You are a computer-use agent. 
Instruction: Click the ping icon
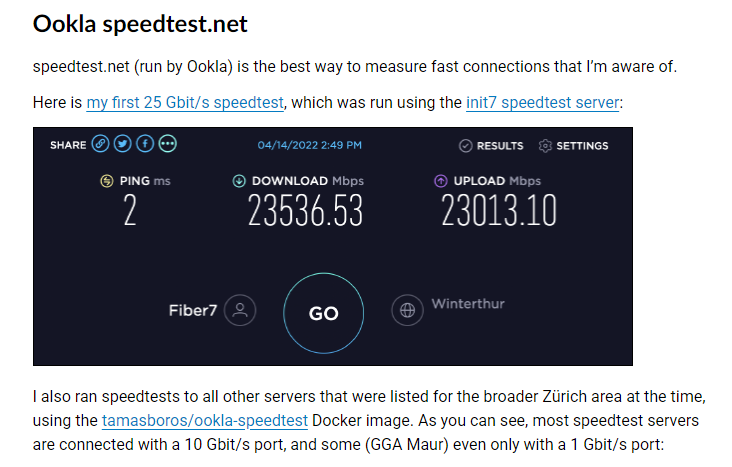point(107,181)
